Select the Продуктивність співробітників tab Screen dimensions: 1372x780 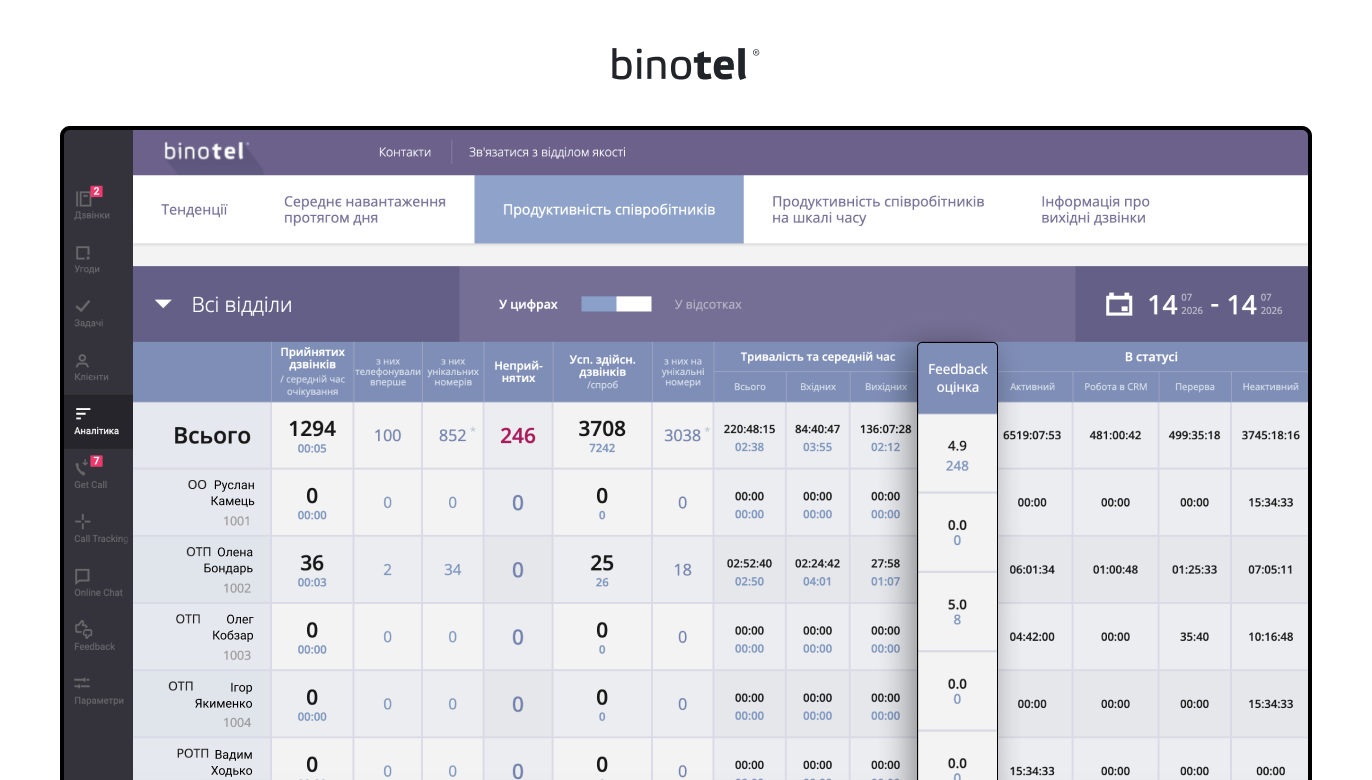(609, 210)
